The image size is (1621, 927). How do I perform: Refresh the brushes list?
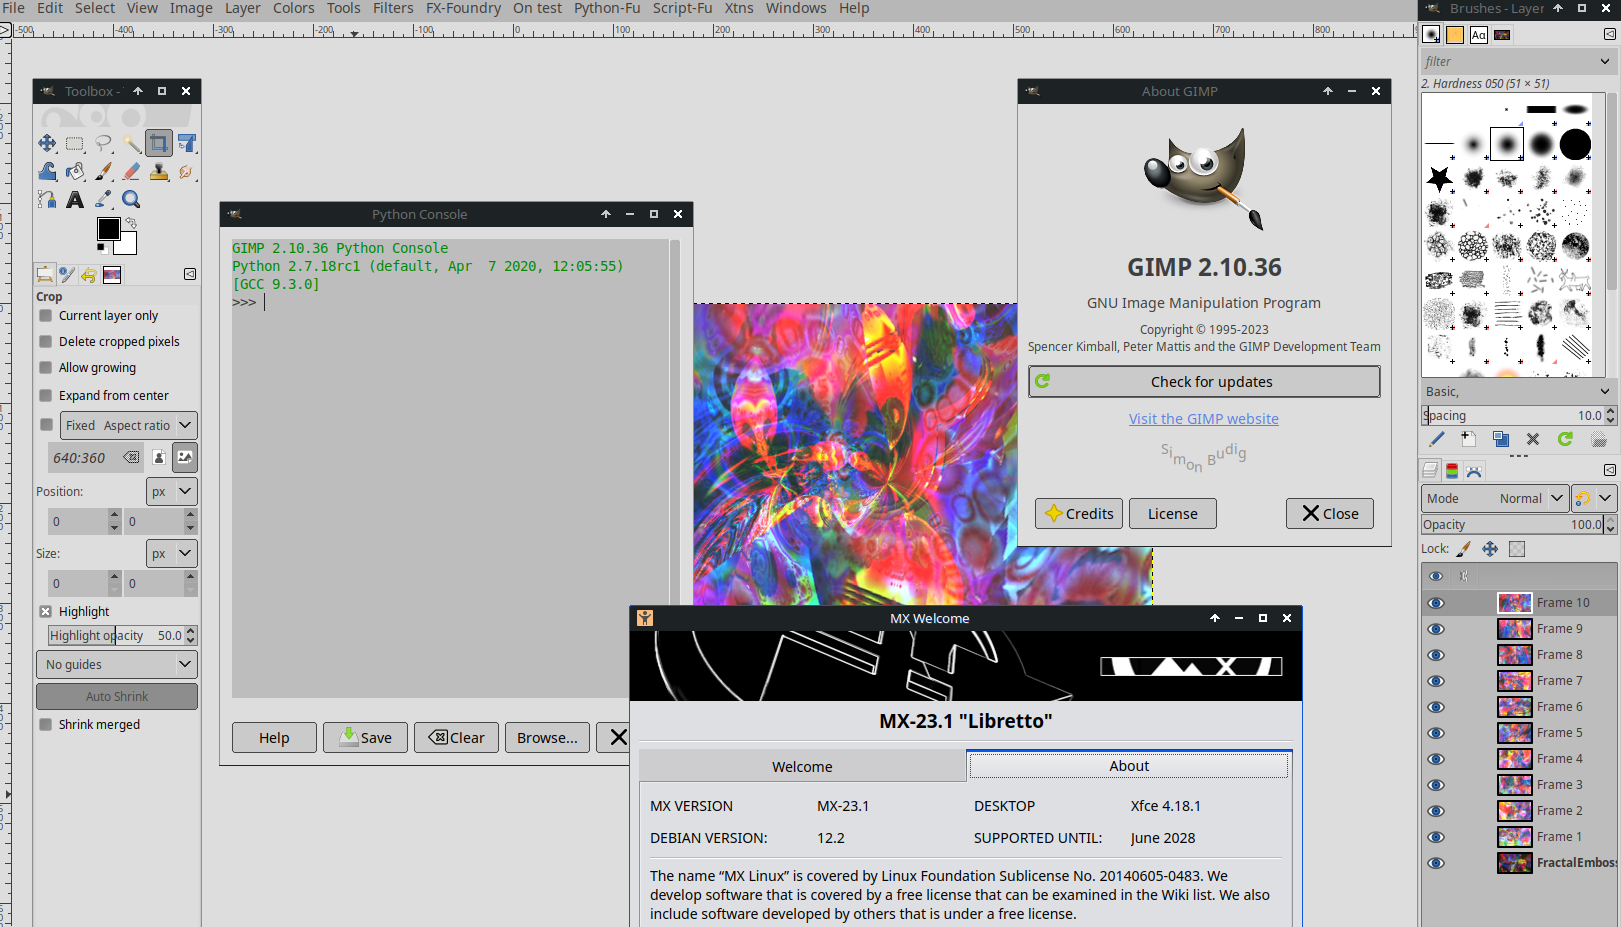[x=1565, y=439]
